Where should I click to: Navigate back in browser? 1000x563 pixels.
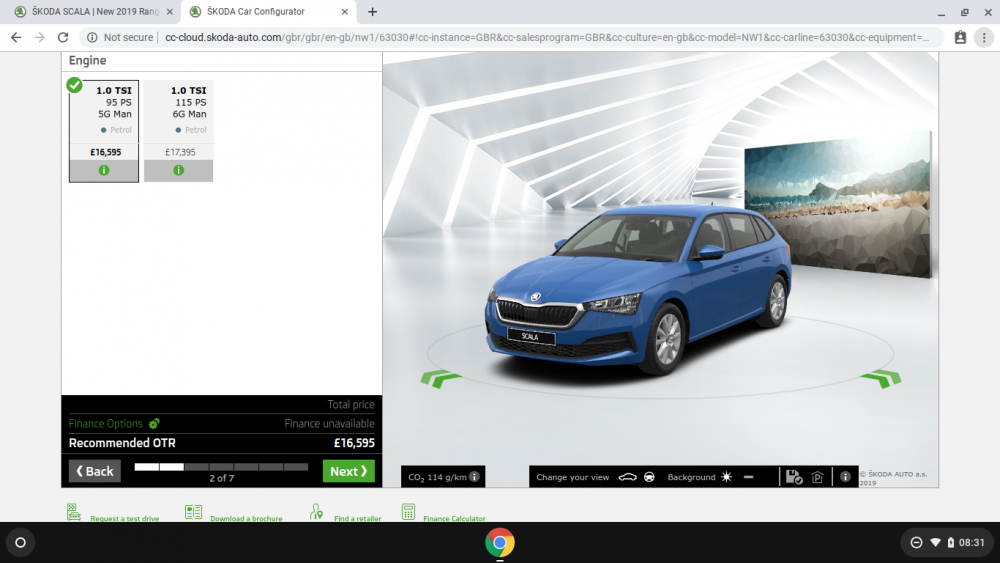coord(16,38)
